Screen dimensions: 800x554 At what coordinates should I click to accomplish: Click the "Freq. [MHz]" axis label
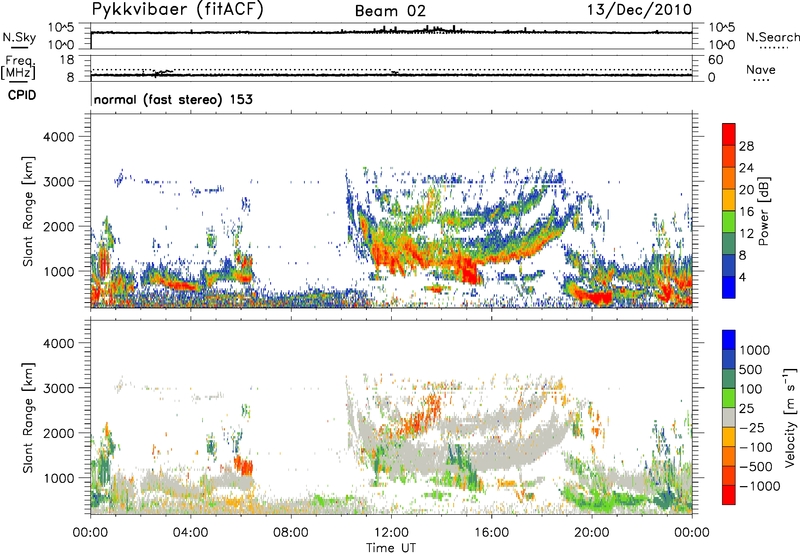(x=18, y=67)
